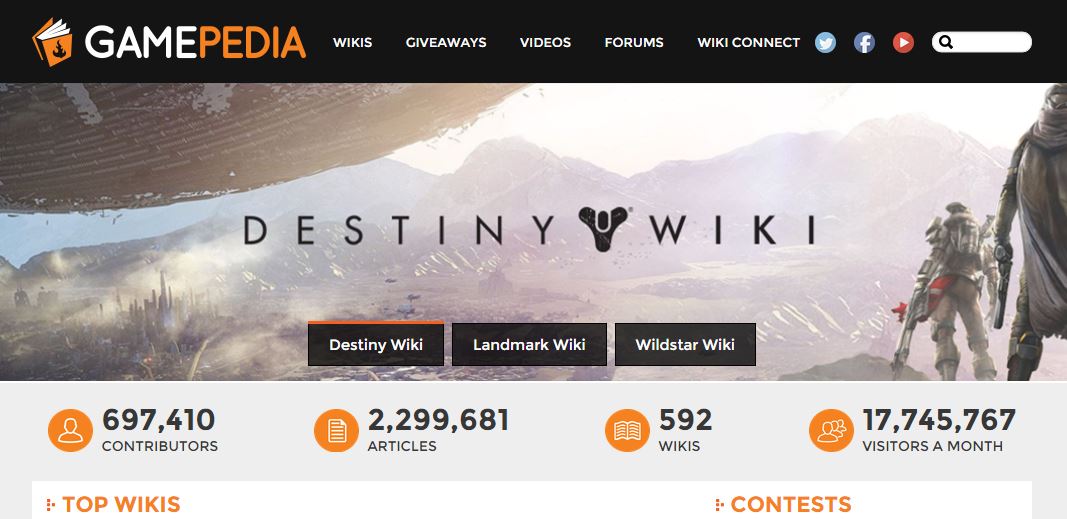The height and width of the screenshot is (519, 1067).
Task: Open Wiki Connect from navigation bar
Action: point(749,42)
